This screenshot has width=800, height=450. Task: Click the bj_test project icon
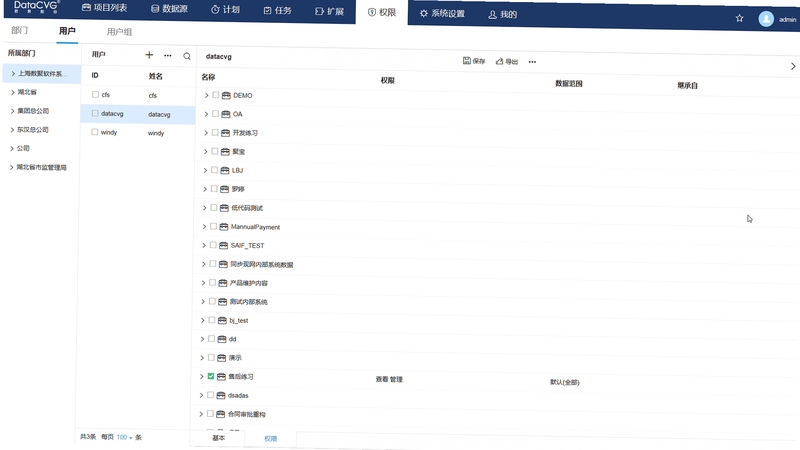coord(222,320)
